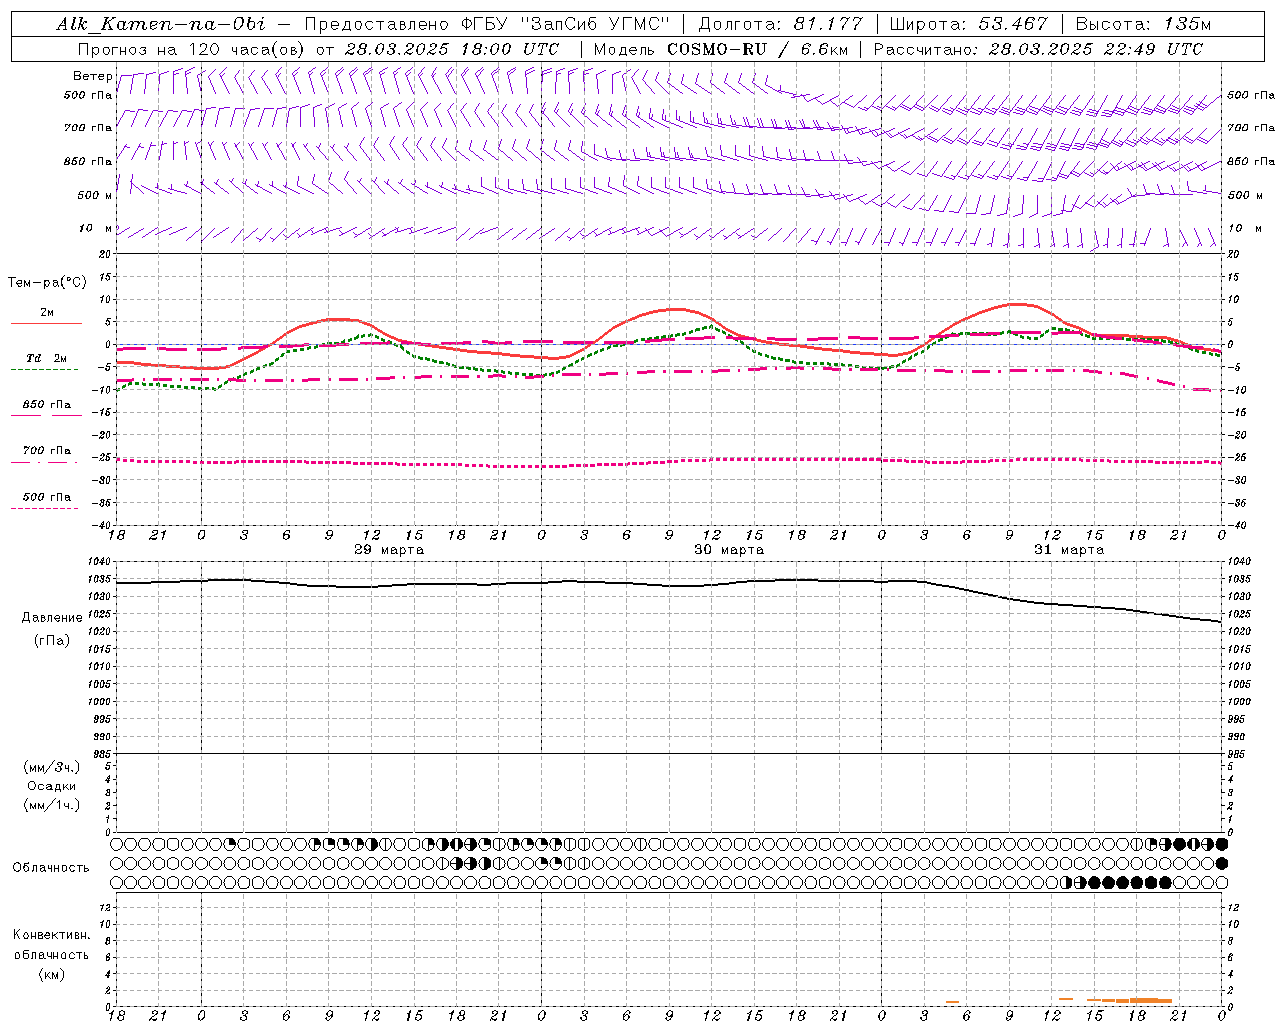Click the 'Прогноз на 120 часа(ов)' text
Screen dimensions: 1280x1024
tap(191, 49)
